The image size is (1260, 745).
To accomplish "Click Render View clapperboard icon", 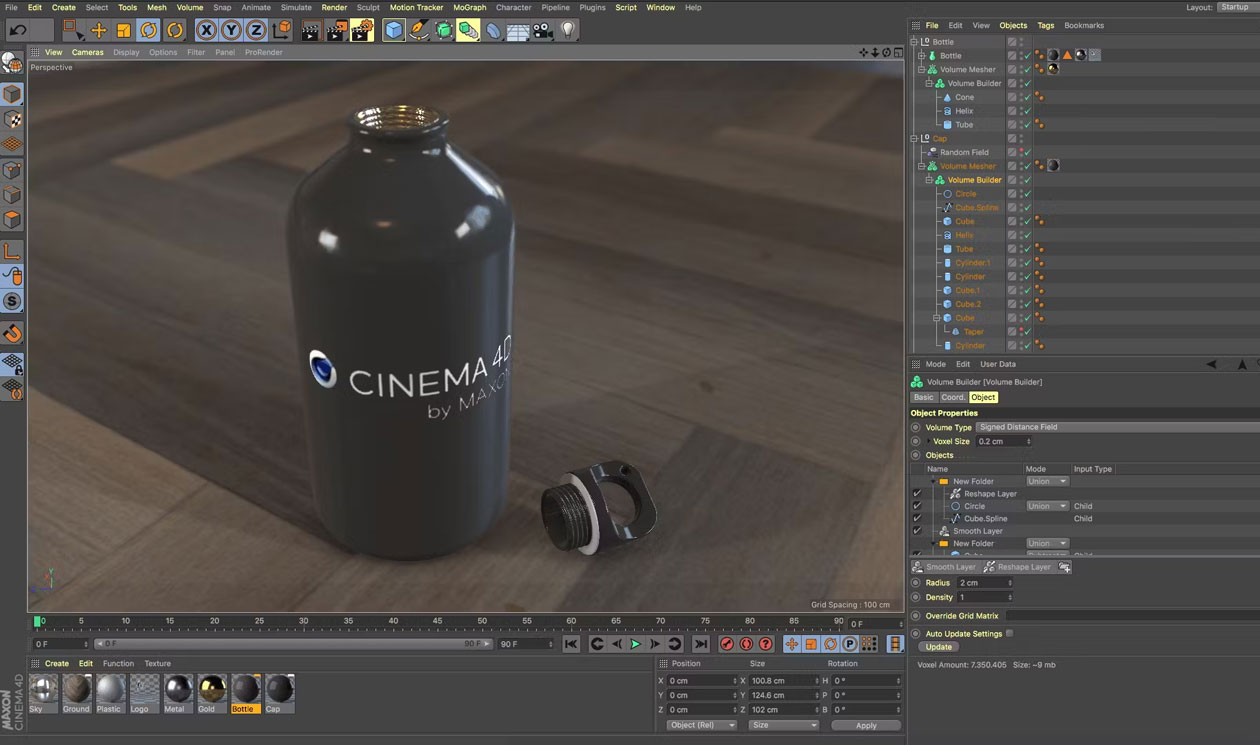I will coord(311,30).
